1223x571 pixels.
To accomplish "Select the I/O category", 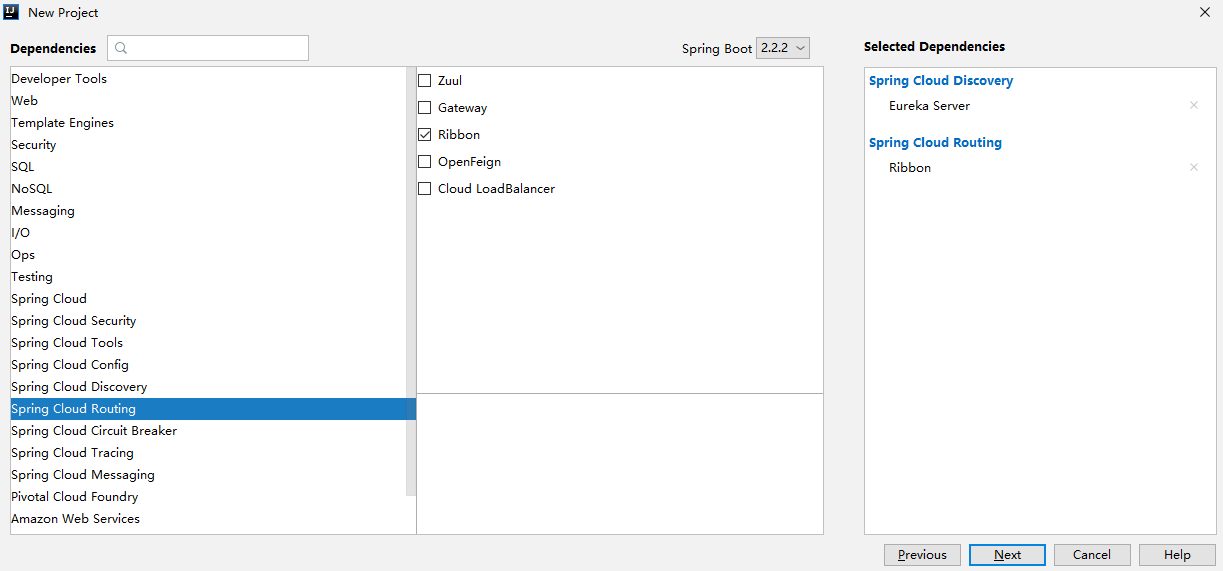I will point(208,233).
